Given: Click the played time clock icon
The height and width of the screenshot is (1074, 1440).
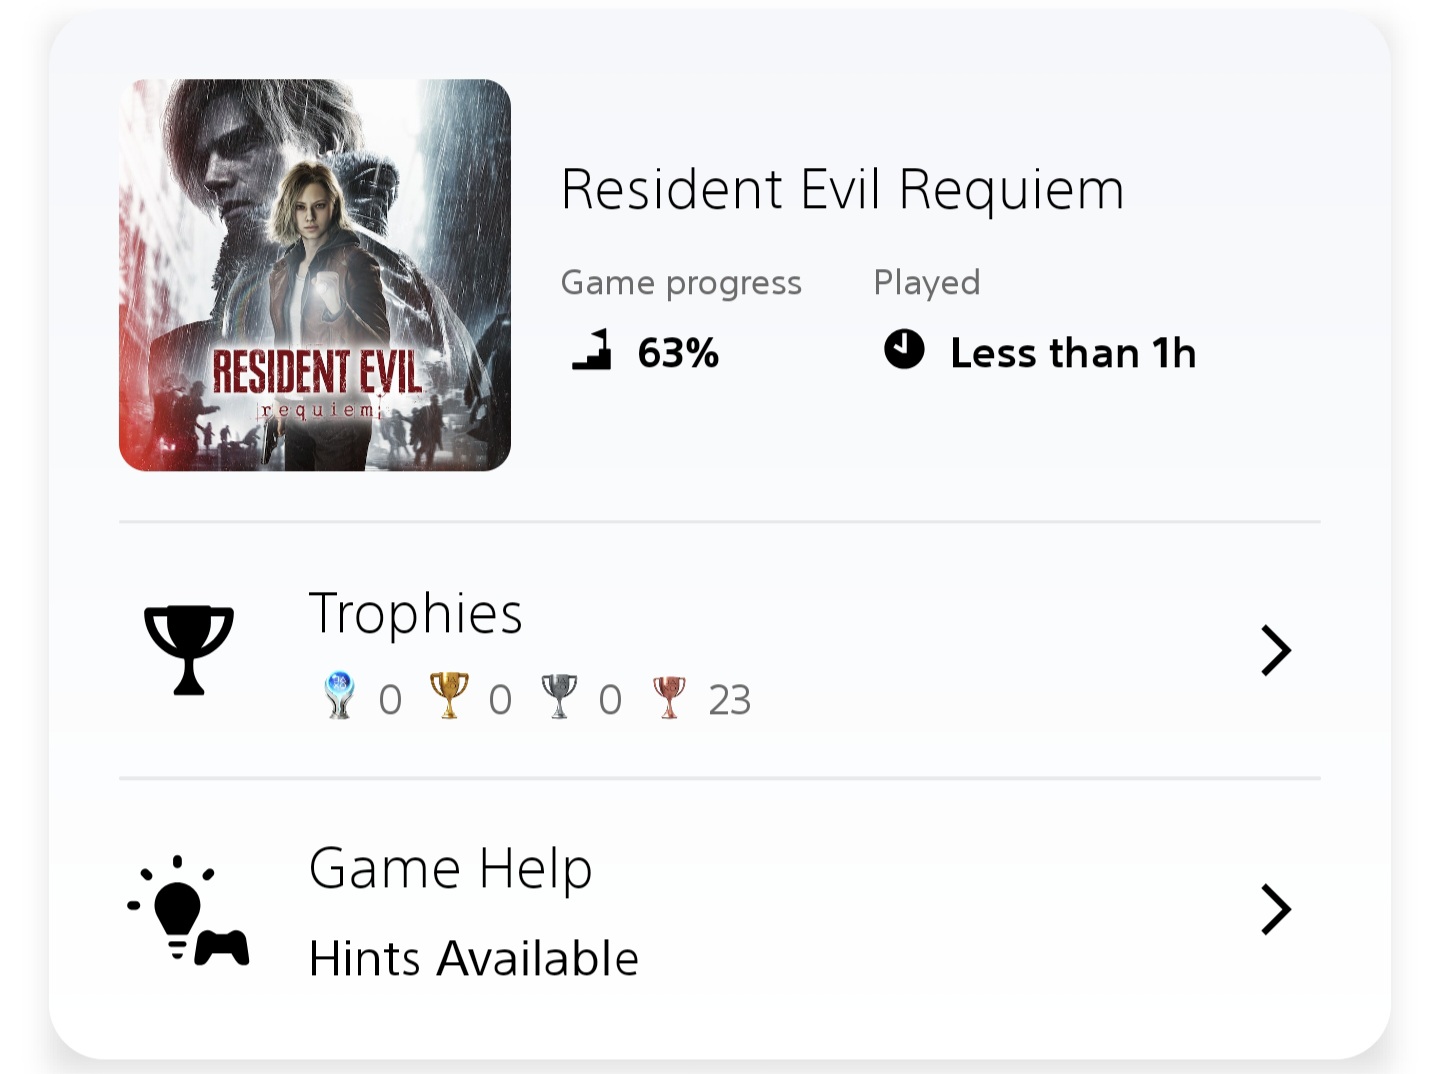Looking at the screenshot, I should click(x=904, y=350).
